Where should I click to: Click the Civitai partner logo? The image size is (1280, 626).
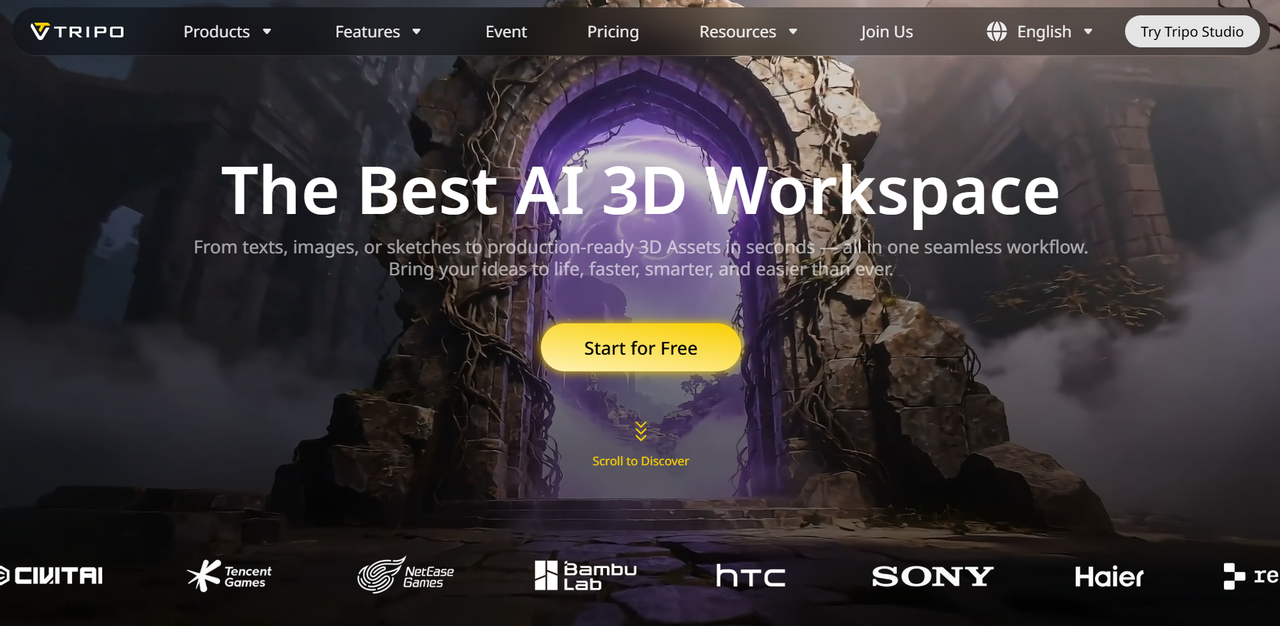pos(51,575)
